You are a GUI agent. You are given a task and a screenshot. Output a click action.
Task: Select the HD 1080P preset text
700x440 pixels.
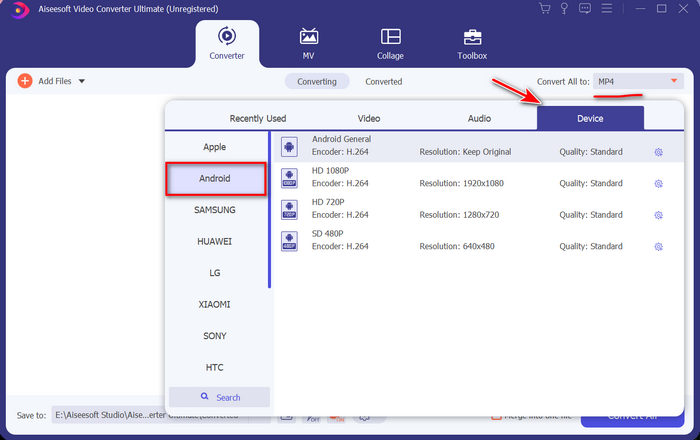(x=330, y=170)
